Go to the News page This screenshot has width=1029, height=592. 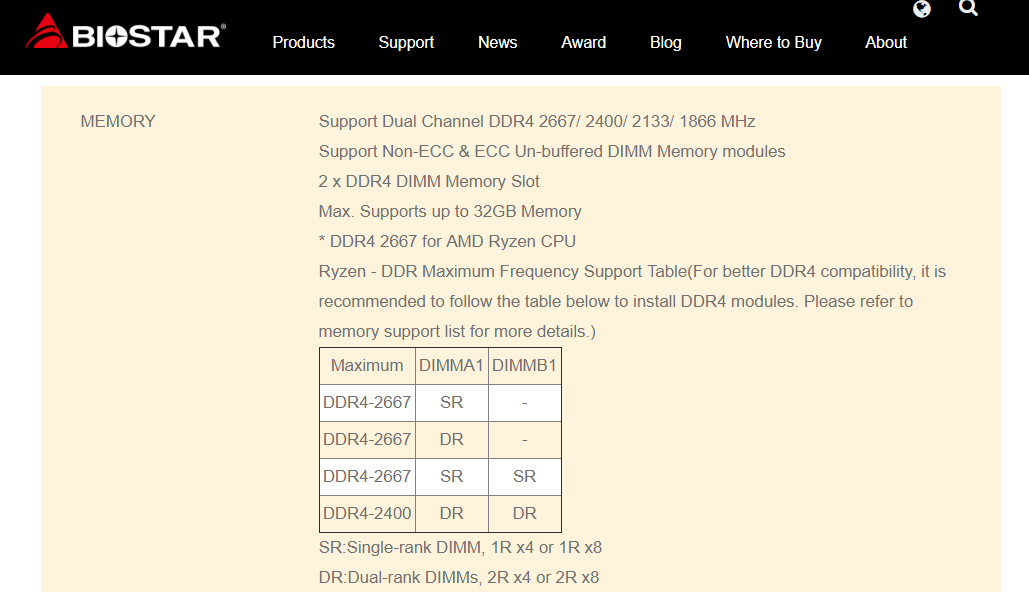tap(497, 42)
